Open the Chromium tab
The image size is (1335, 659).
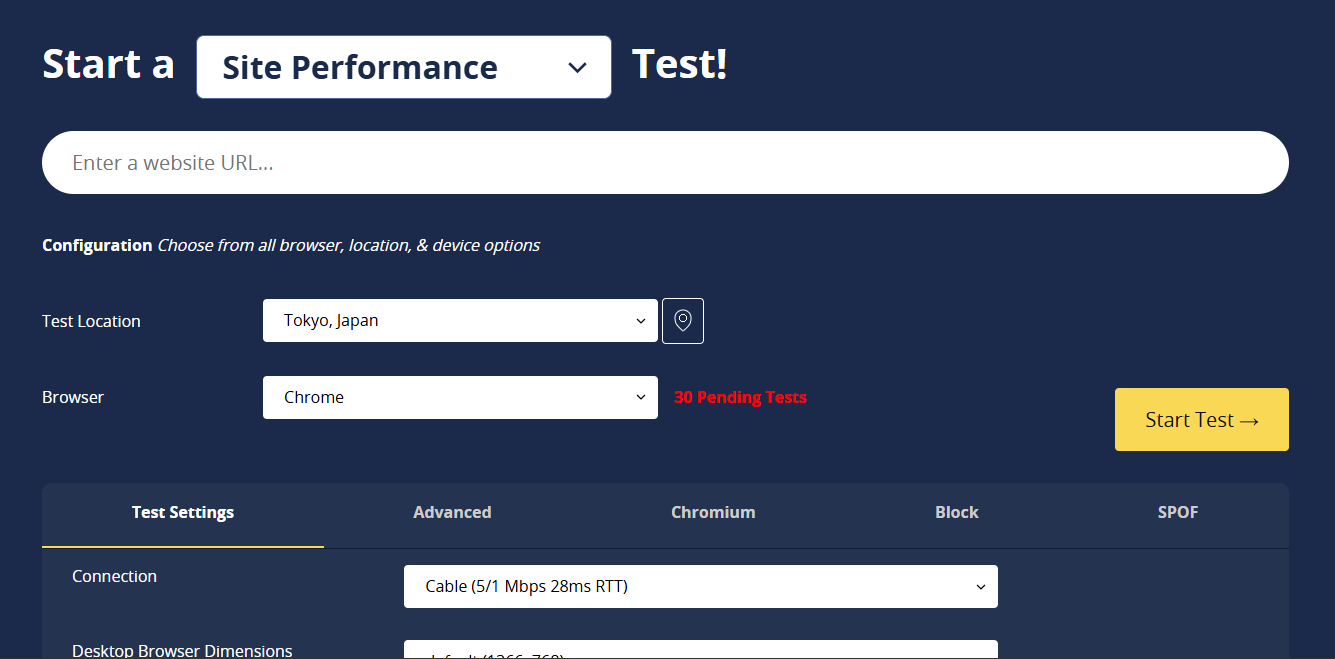coord(713,513)
